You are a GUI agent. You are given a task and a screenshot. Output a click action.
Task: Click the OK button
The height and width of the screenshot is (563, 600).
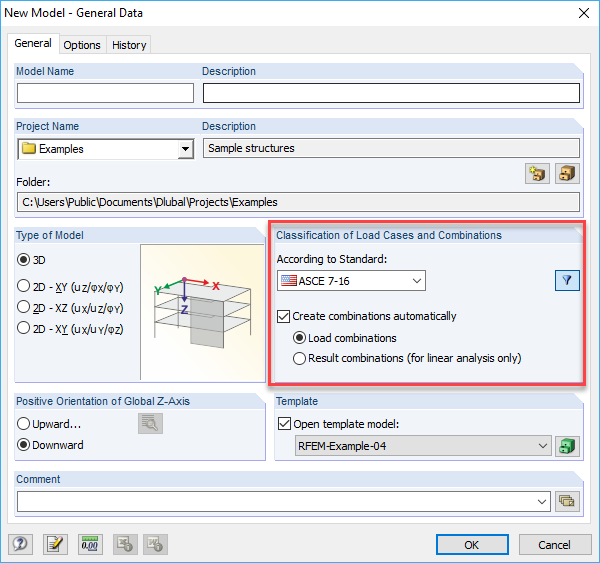click(472, 545)
